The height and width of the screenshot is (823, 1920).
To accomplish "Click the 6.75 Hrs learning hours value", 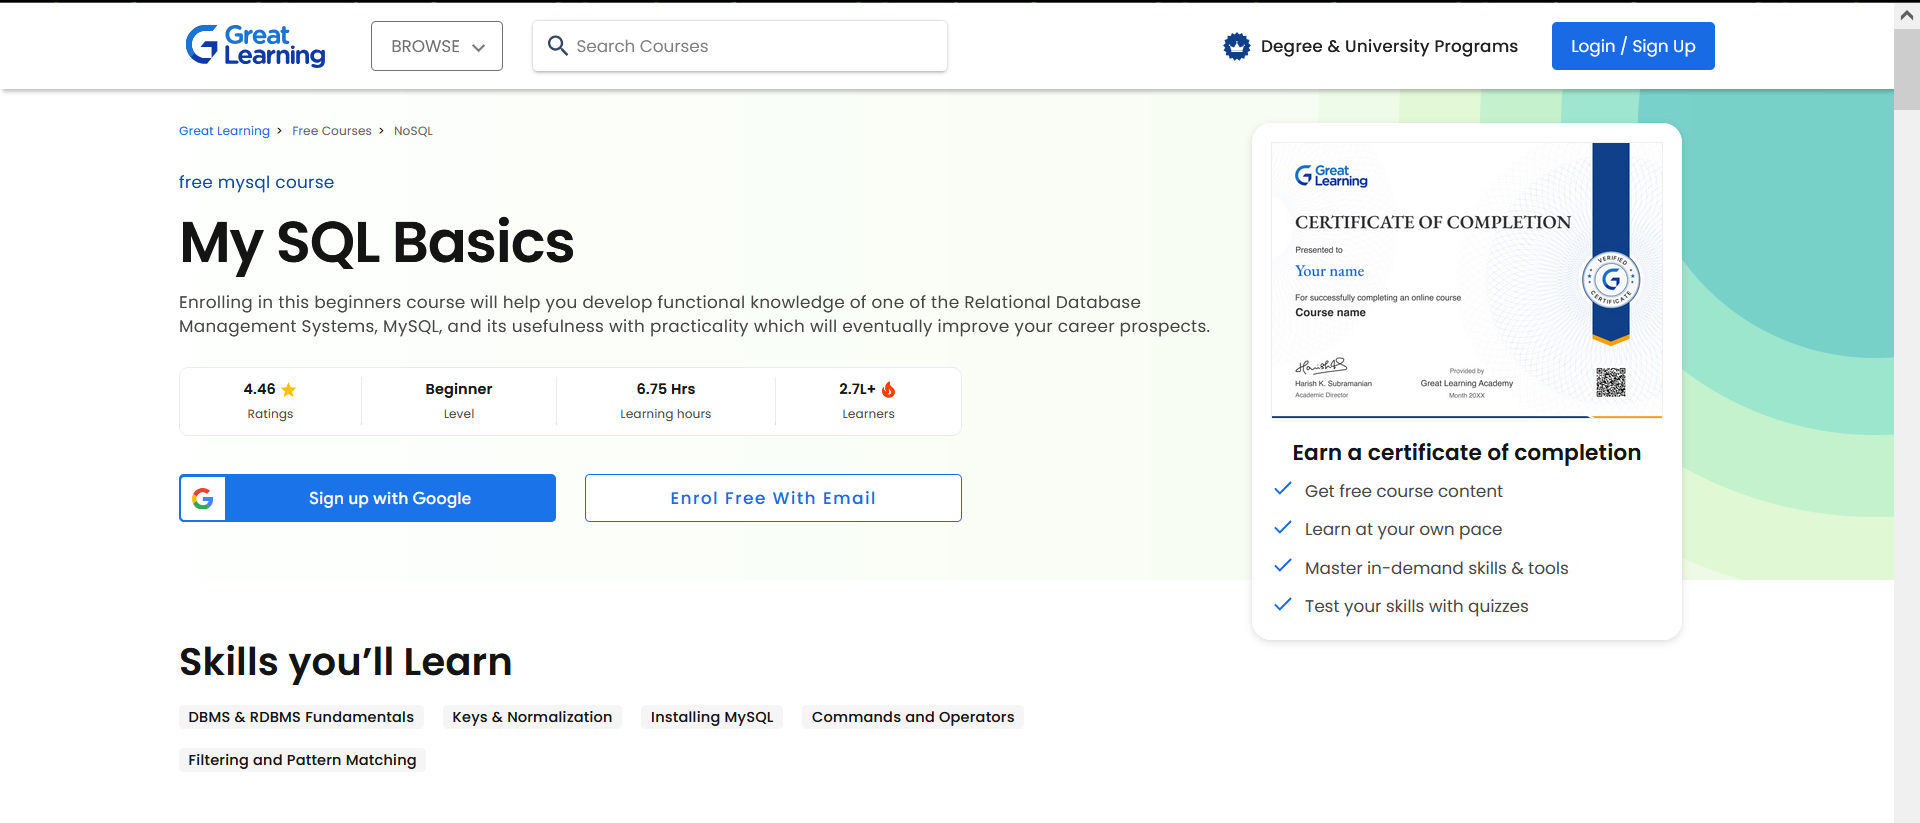I will pyautogui.click(x=666, y=389).
